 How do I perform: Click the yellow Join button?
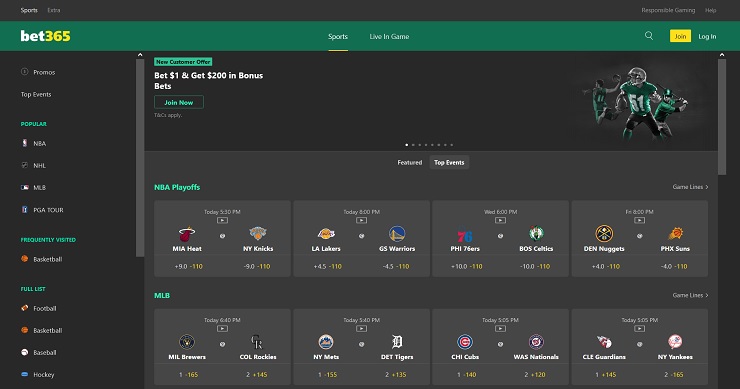(680, 36)
